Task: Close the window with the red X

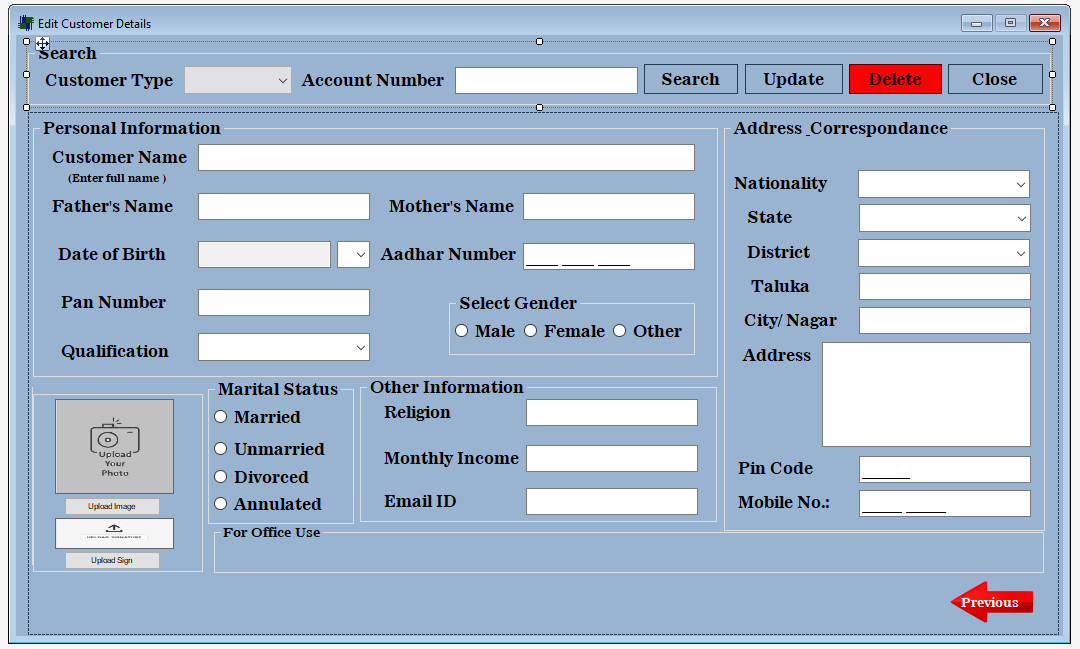Action: [x=1045, y=23]
